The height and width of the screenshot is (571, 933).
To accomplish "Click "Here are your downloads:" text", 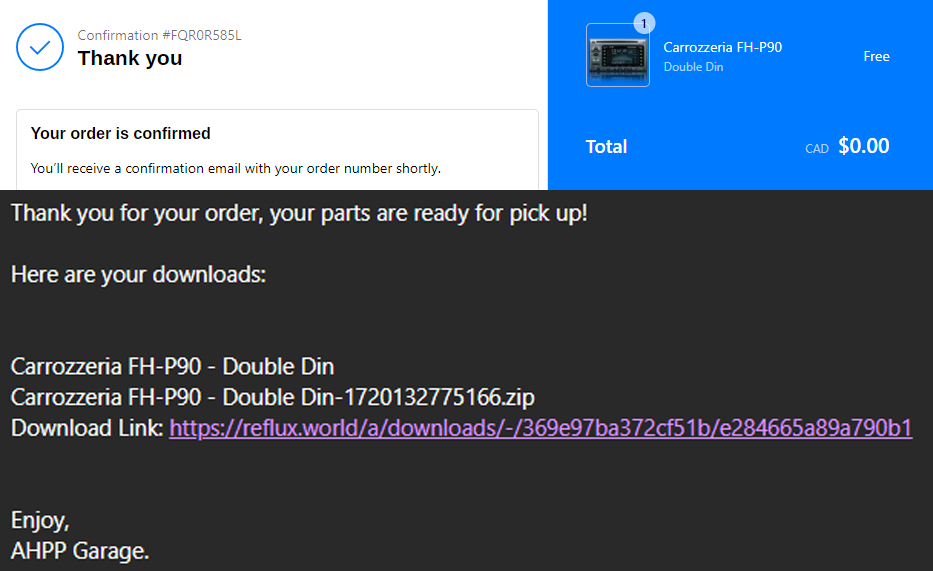I will pyautogui.click(x=138, y=274).
